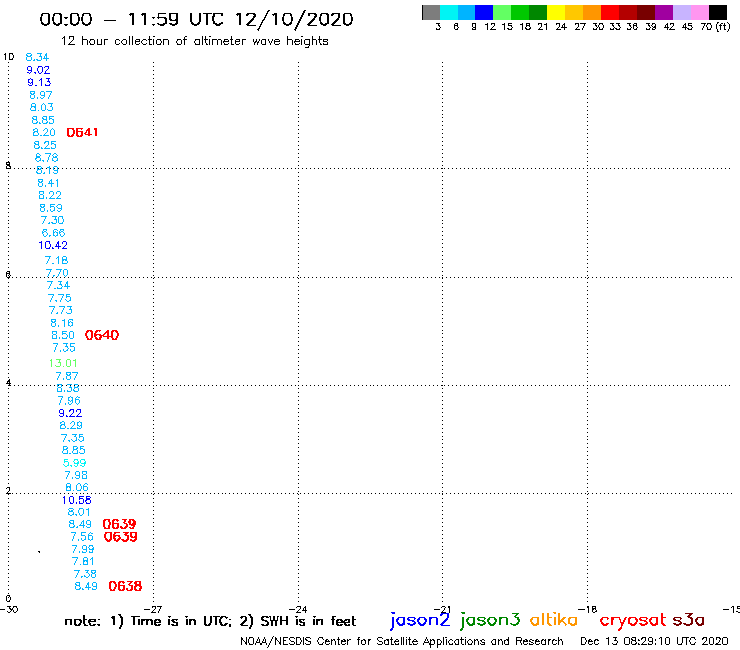Click the -18 longitude axis label
Screen dimensions: 740x650
pyautogui.click(x=588, y=610)
